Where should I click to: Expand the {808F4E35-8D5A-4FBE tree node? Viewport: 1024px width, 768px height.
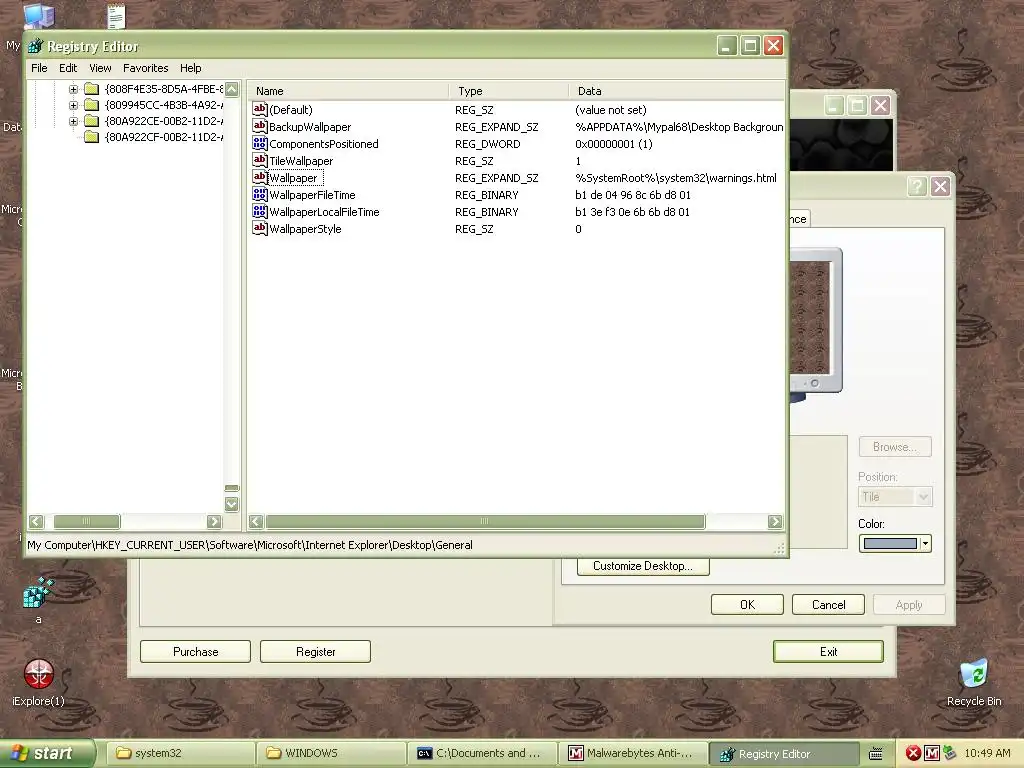click(x=73, y=89)
